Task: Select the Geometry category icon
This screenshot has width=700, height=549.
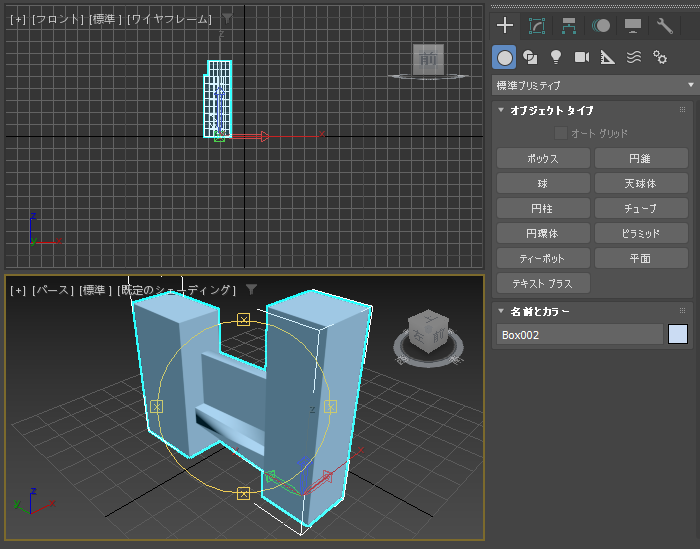Action: point(504,57)
